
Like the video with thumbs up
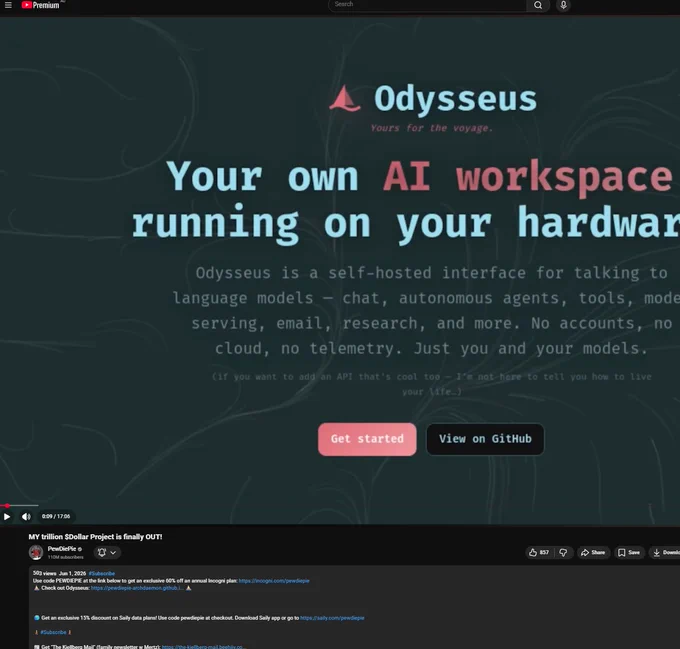[x=539, y=552]
